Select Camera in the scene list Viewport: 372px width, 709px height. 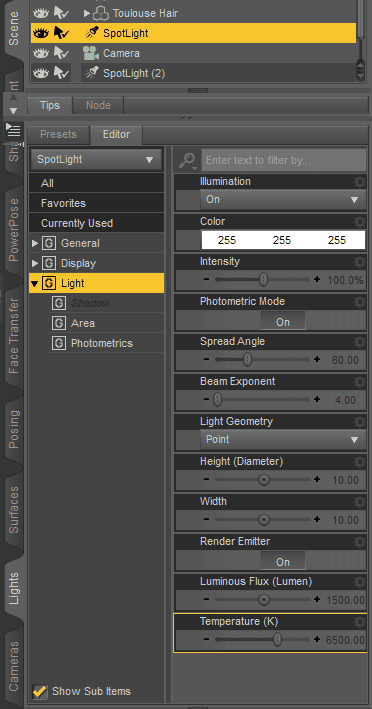point(121,53)
